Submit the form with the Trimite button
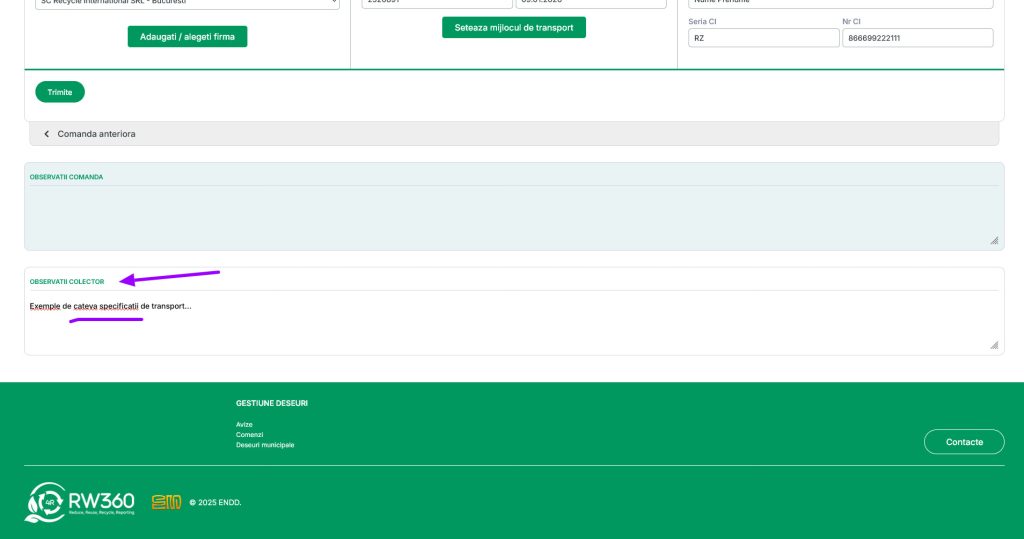This screenshot has width=1024, height=539. point(60,92)
